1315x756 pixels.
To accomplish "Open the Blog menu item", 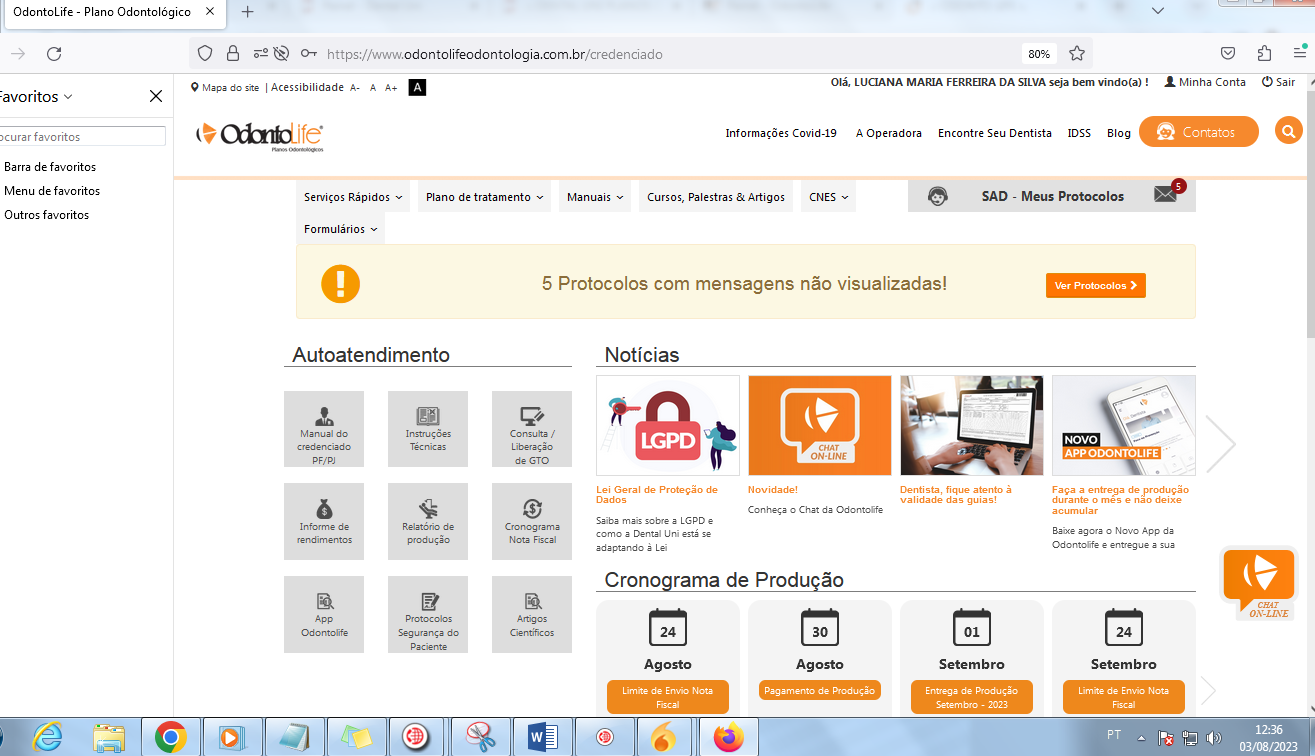I will coord(1119,133).
